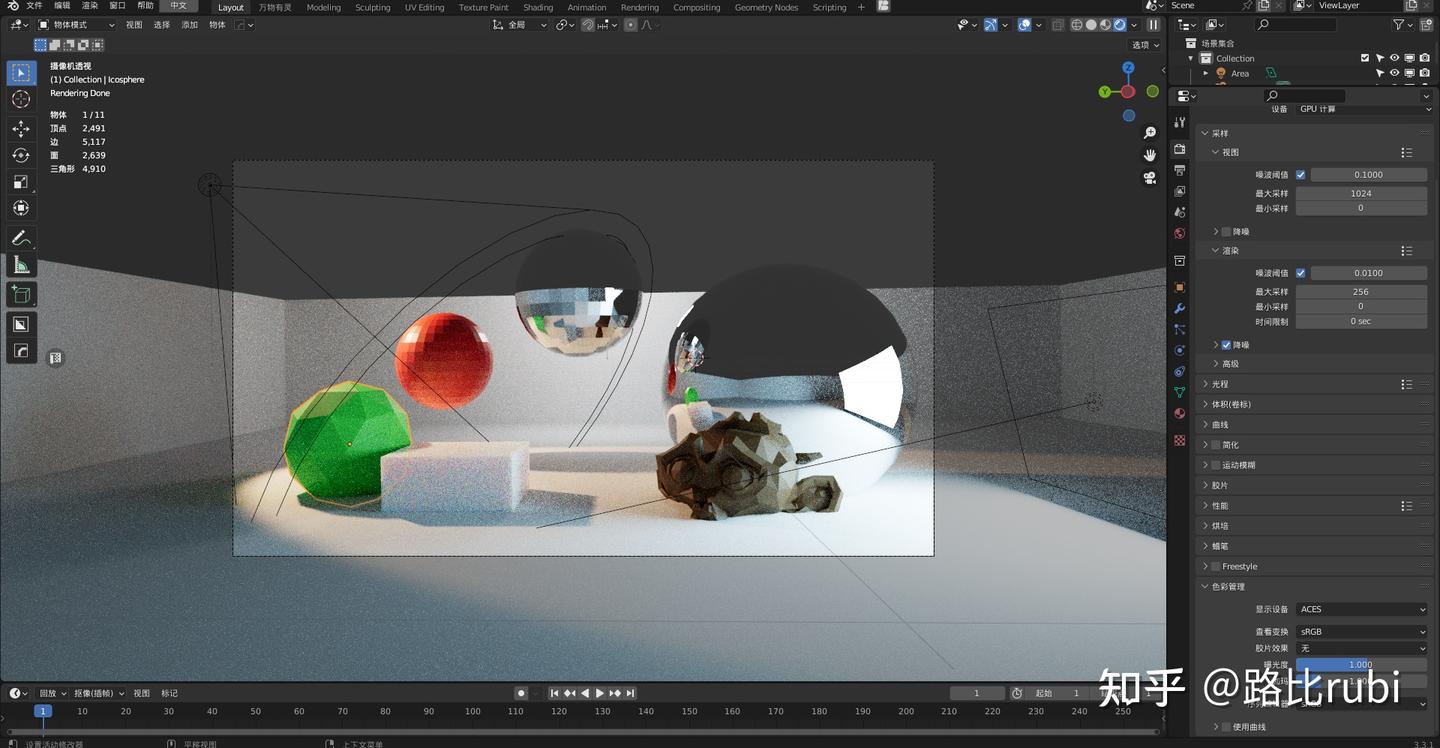Select the Scale tool
This screenshot has height=748, width=1440.
point(21,181)
